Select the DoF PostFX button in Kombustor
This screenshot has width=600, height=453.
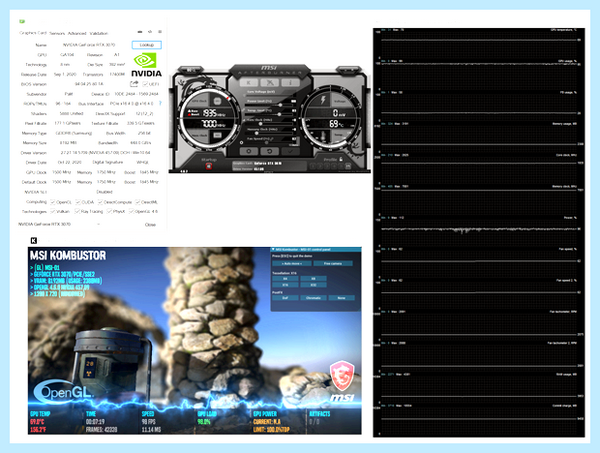pos(285,298)
